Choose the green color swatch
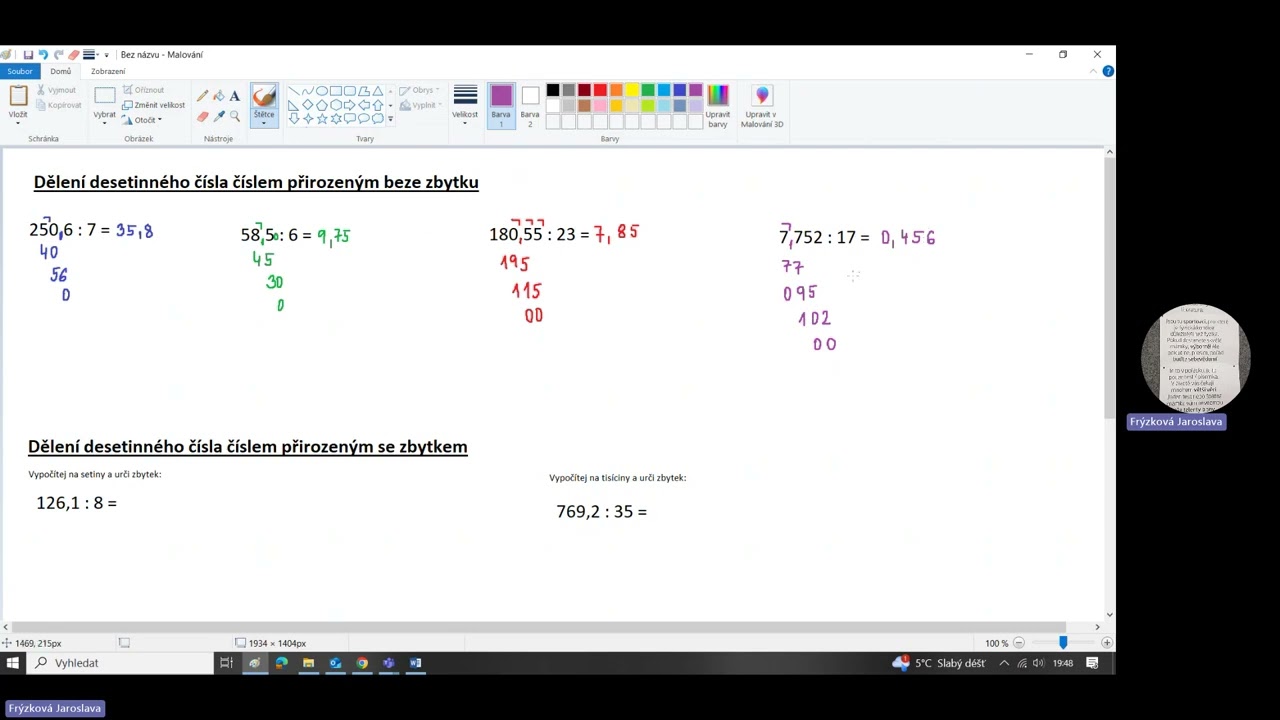Screen dimensions: 1280x720 click(x=648, y=90)
